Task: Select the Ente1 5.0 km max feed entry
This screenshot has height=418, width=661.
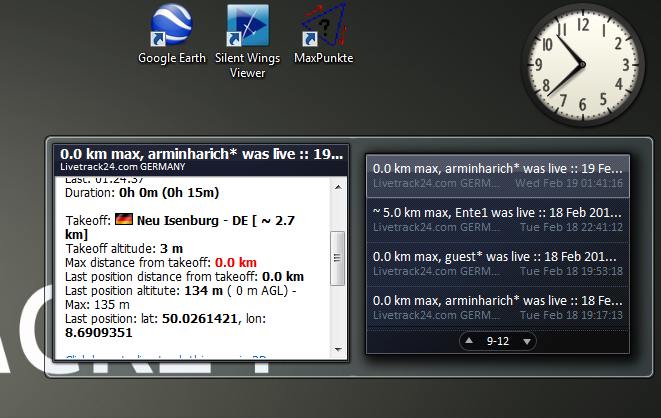Action: click(497, 218)
